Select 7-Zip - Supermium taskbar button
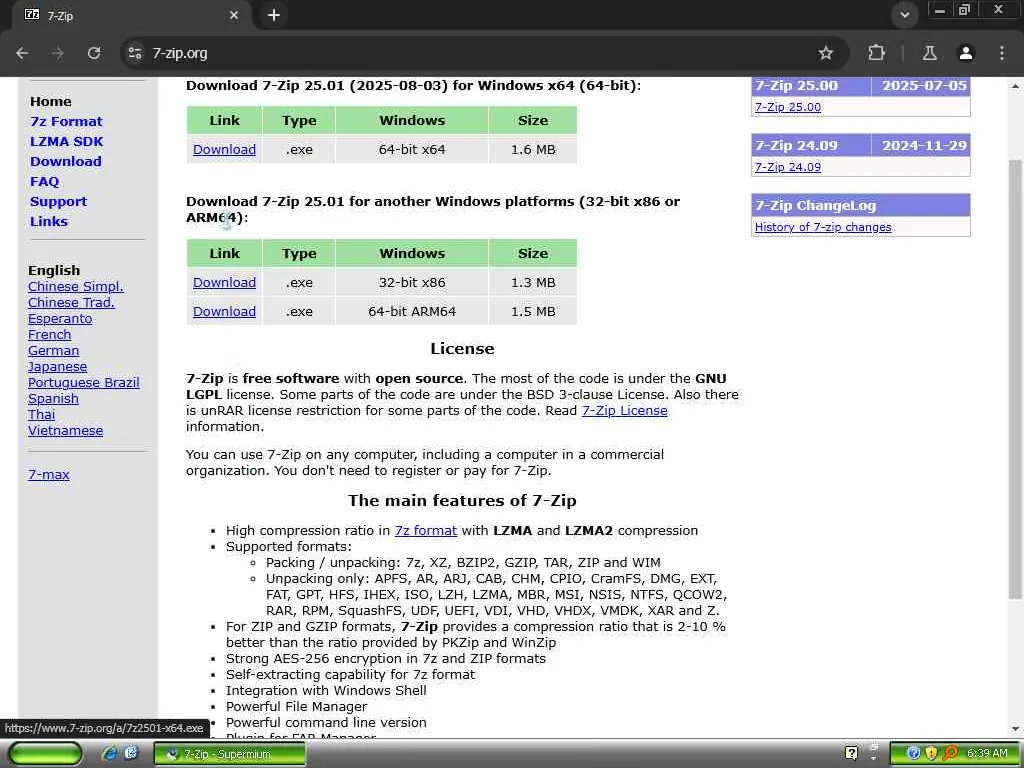This screenshot has width=1024, height=768. (229, 754)
